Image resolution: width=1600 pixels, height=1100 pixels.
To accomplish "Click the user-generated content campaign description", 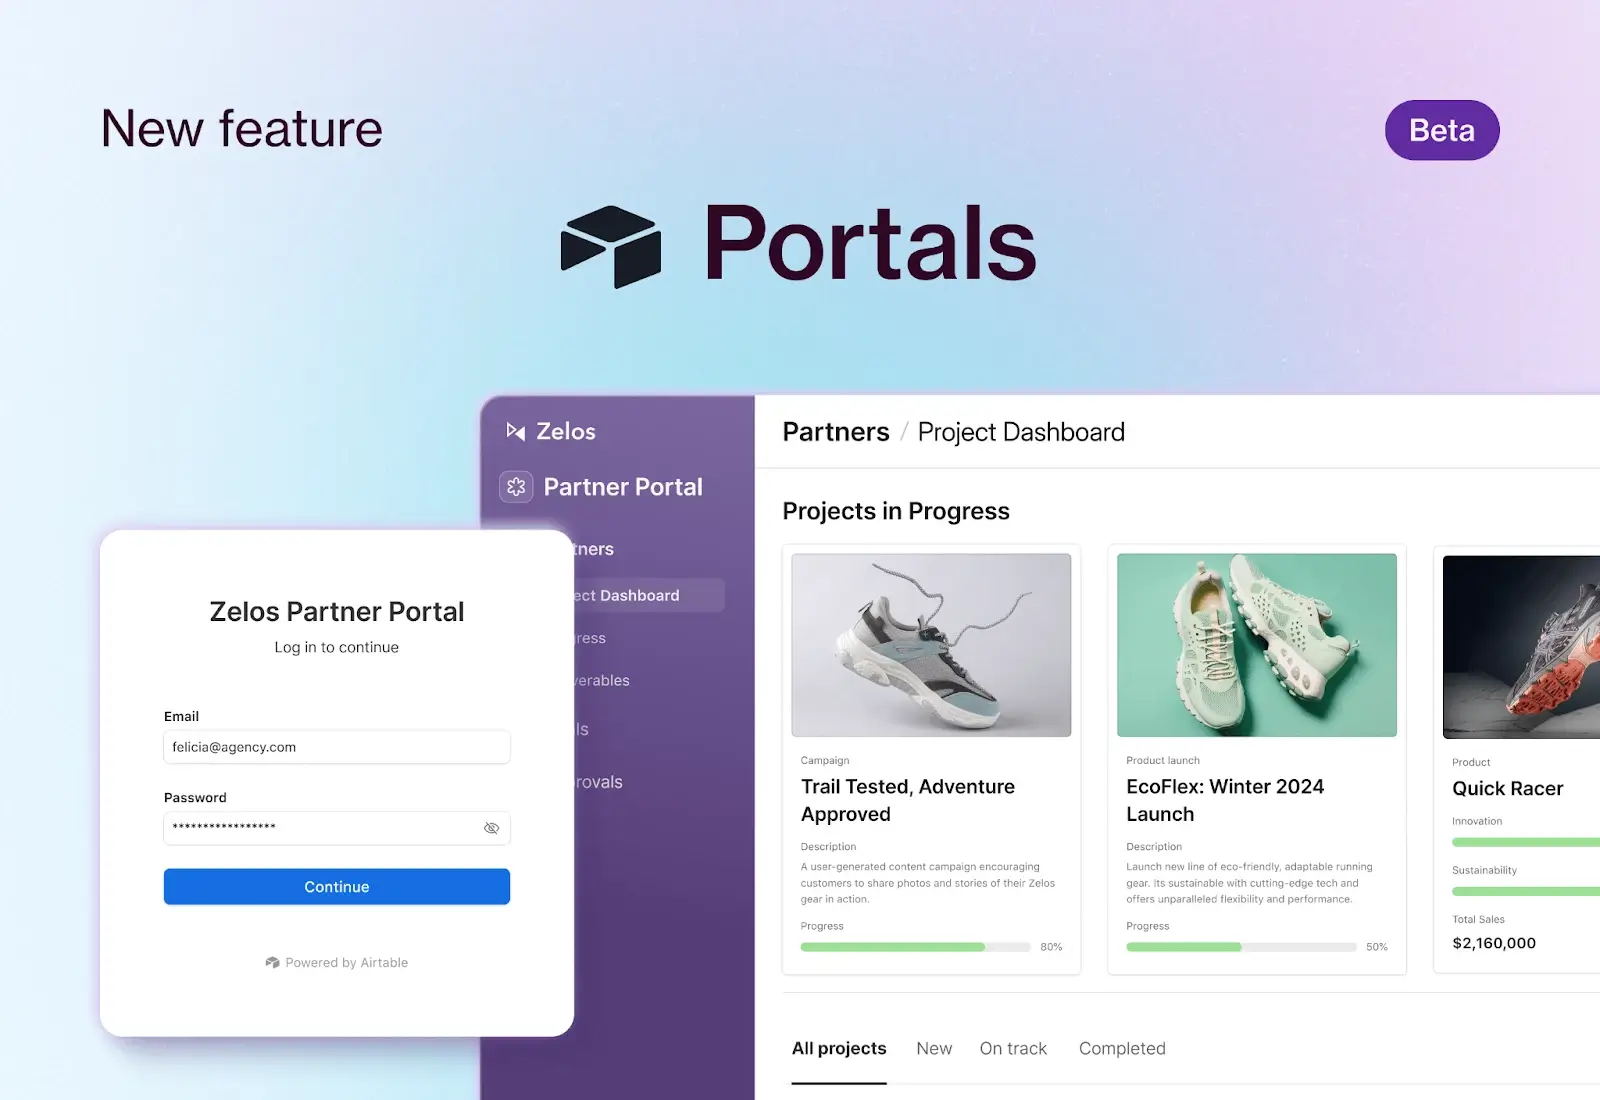I will tap(928, 883).
